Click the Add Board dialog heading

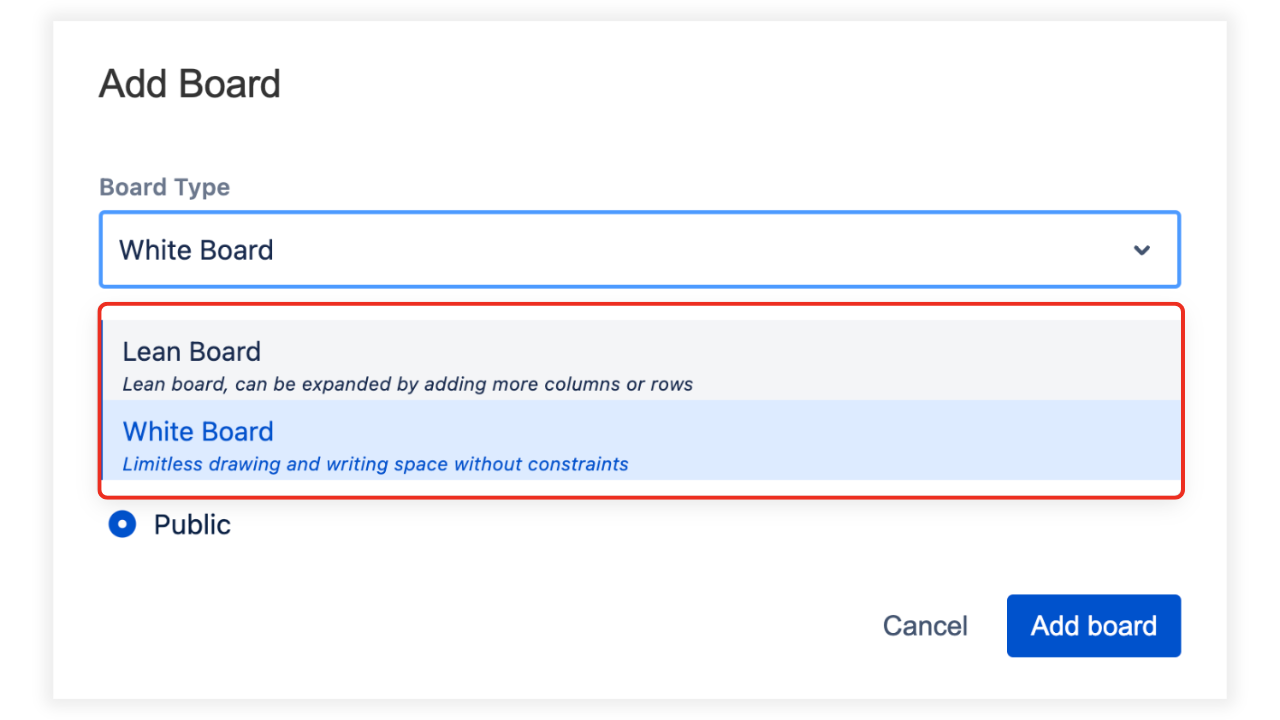[189, 84]
